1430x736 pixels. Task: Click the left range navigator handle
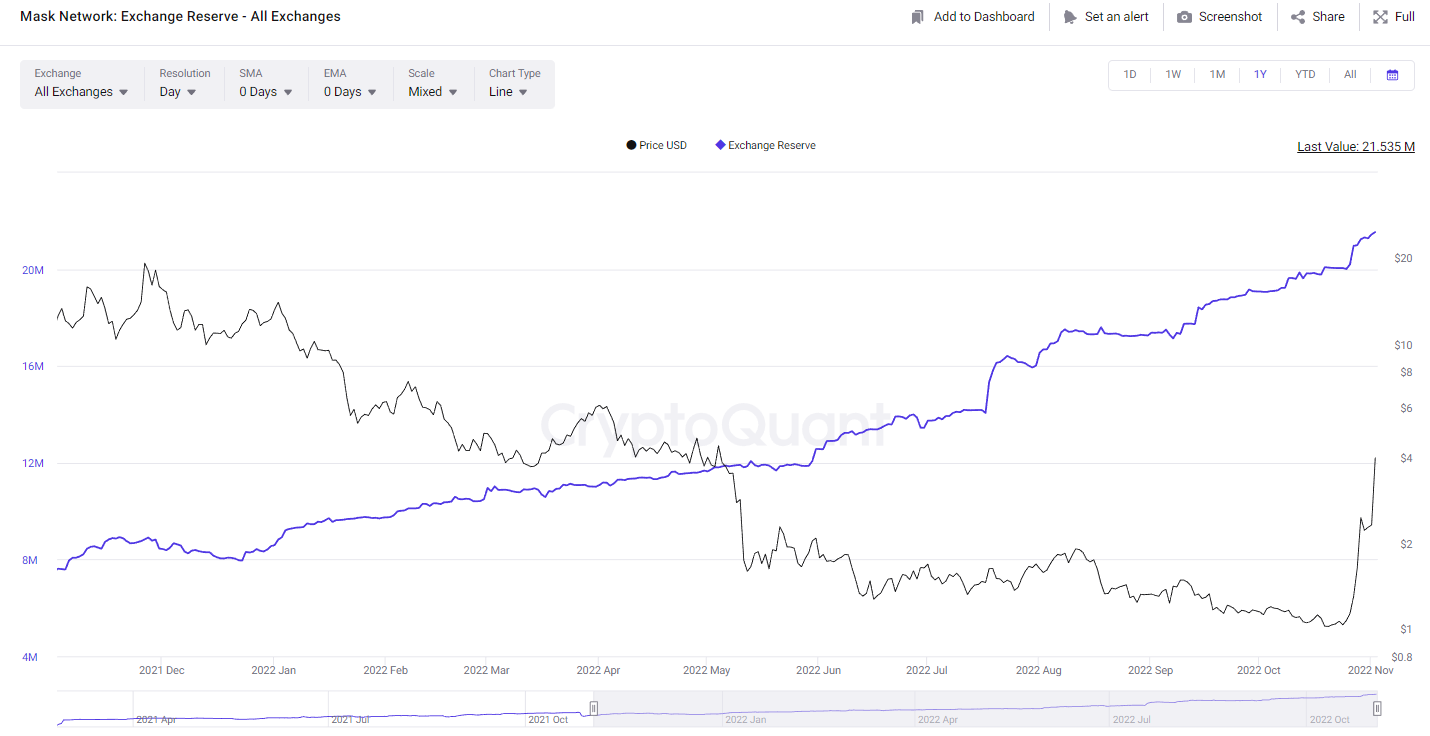(593, 708)
